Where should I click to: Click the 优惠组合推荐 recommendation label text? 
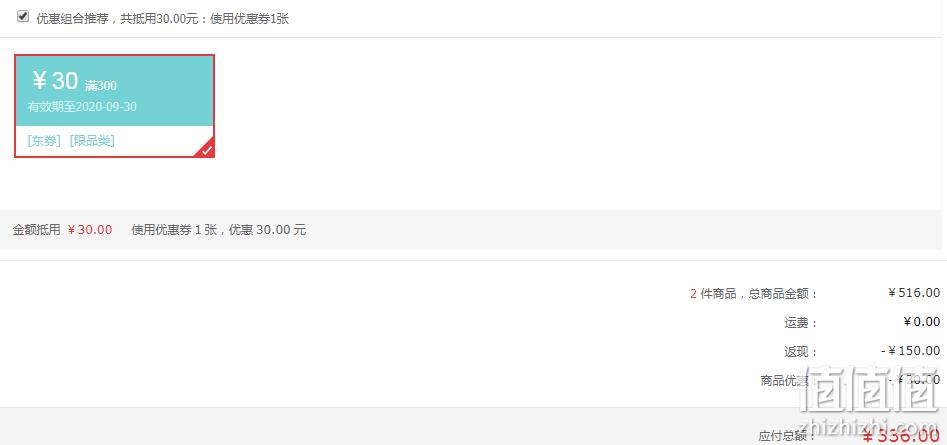point(162,19)
